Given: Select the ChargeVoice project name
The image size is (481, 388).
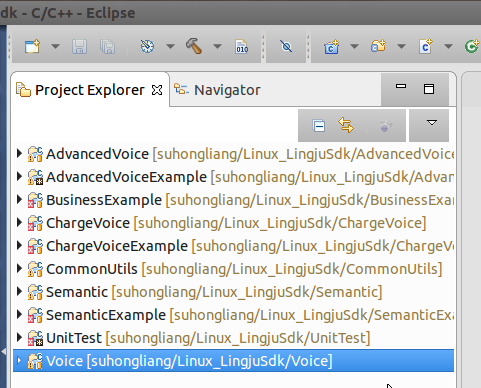Looking at the screenshot, I should (x=88, y=223).
